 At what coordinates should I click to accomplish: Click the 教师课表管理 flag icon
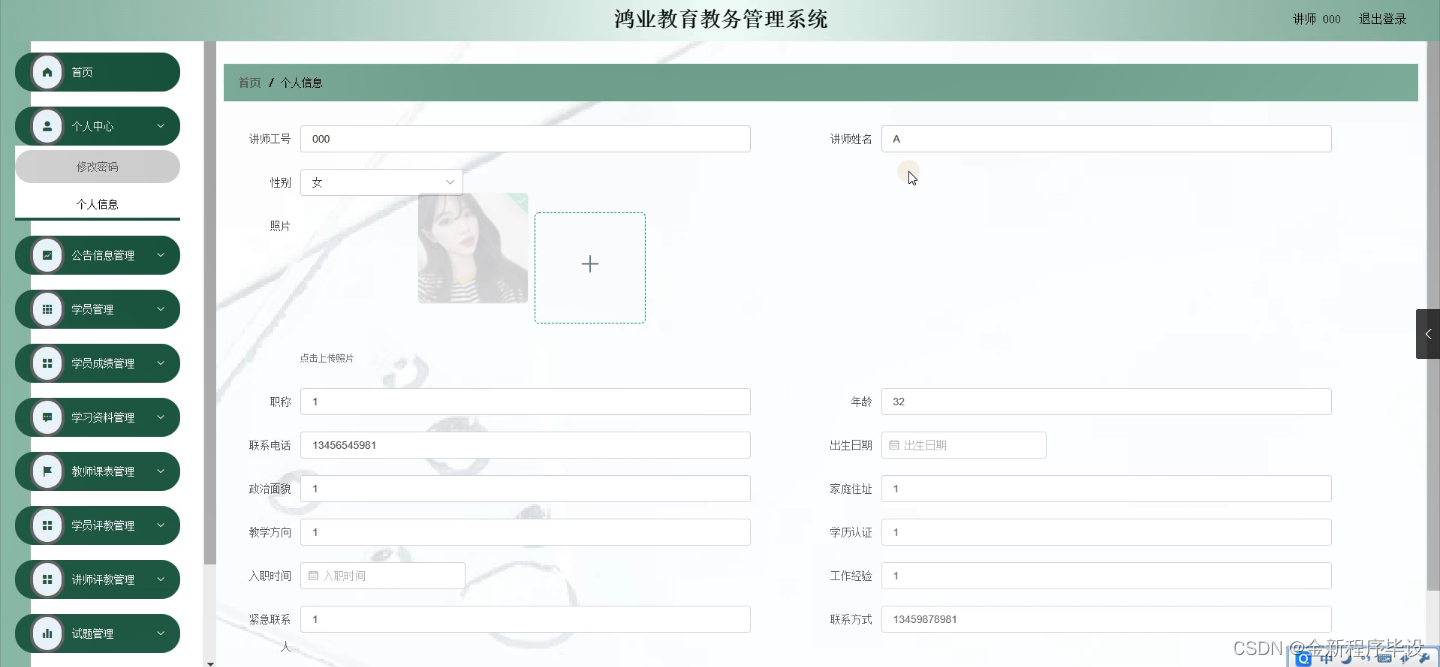point(47,471)
